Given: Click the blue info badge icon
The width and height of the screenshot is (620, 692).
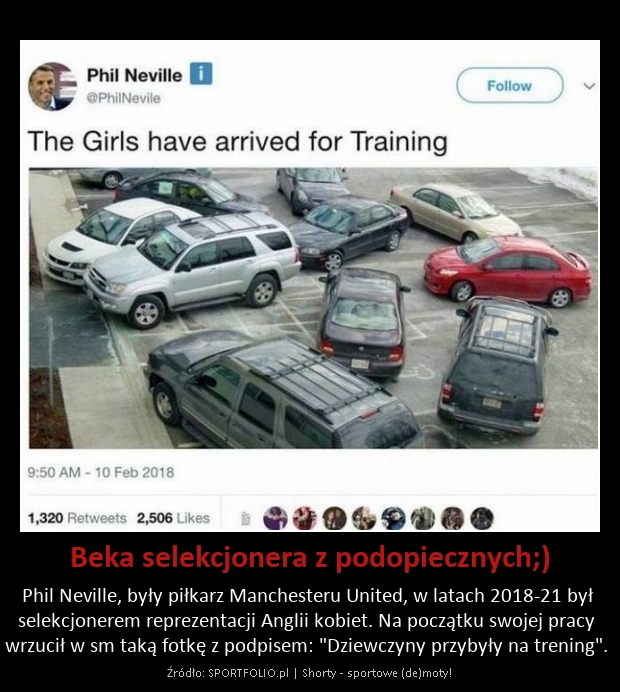Looking at the screenshot, I should click(x=201, y=73).
